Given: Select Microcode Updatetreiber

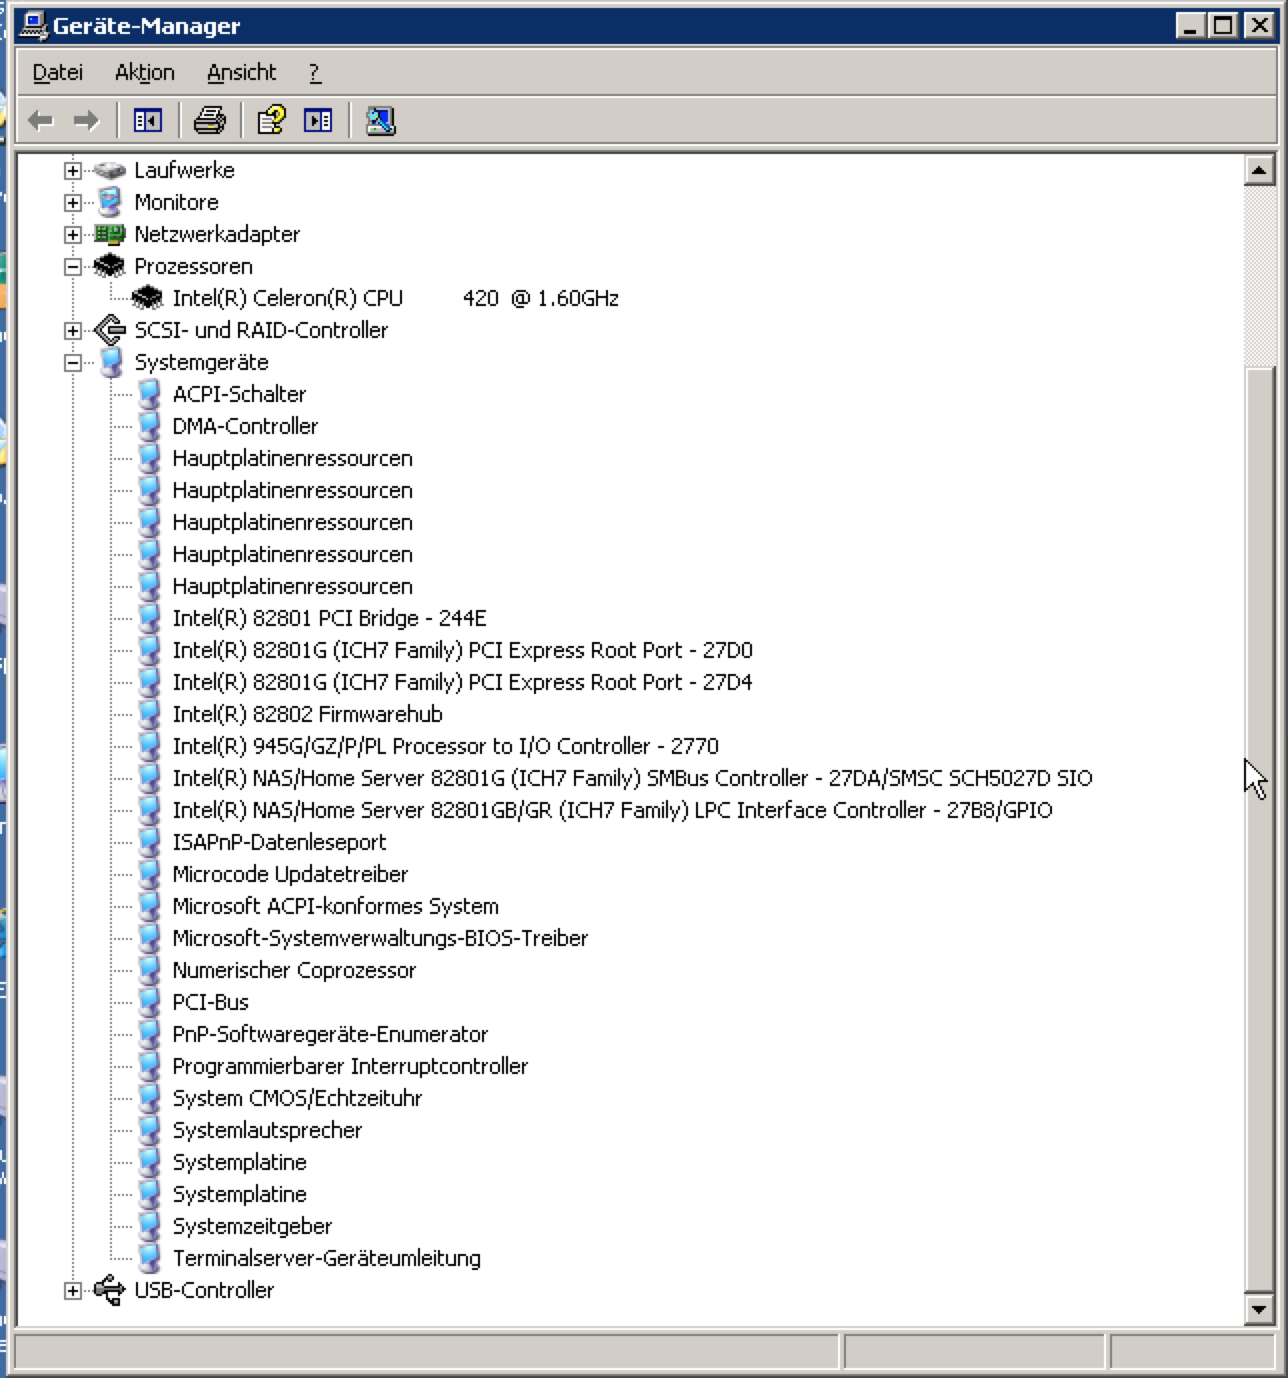Looking at the screenshot, I should (x=290, y=874).
